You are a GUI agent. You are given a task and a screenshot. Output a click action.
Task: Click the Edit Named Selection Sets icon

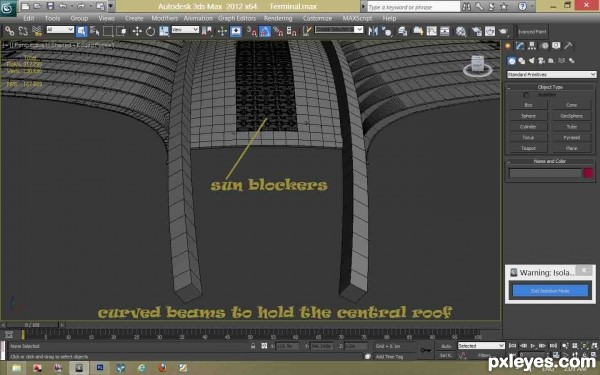(x=307, y=31)
